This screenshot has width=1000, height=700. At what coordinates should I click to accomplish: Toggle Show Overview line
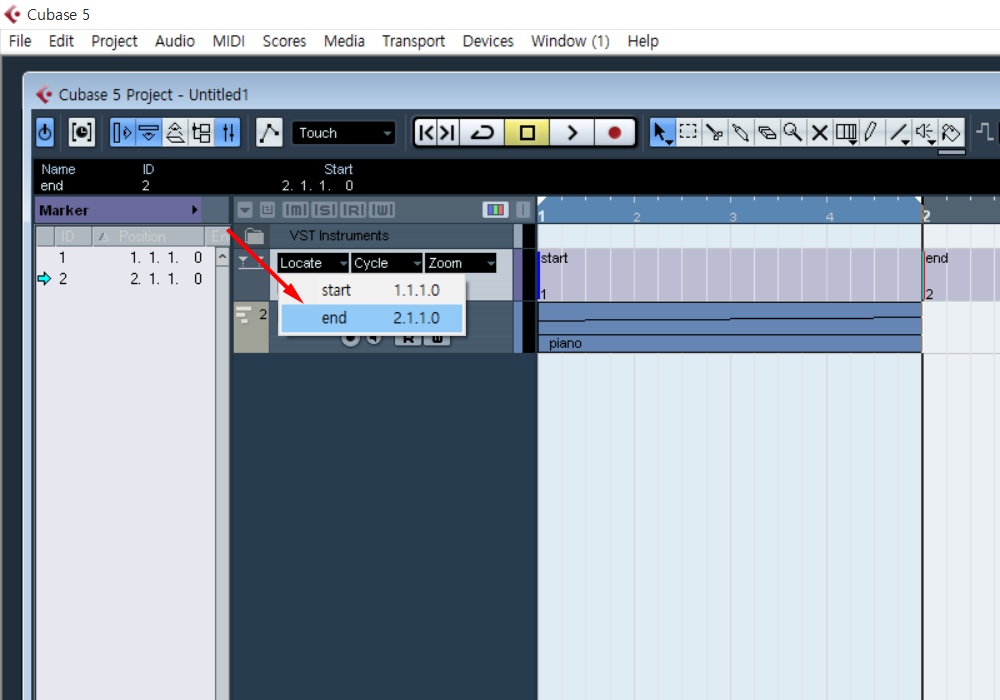pyautogui.click(x=175, y=133)
